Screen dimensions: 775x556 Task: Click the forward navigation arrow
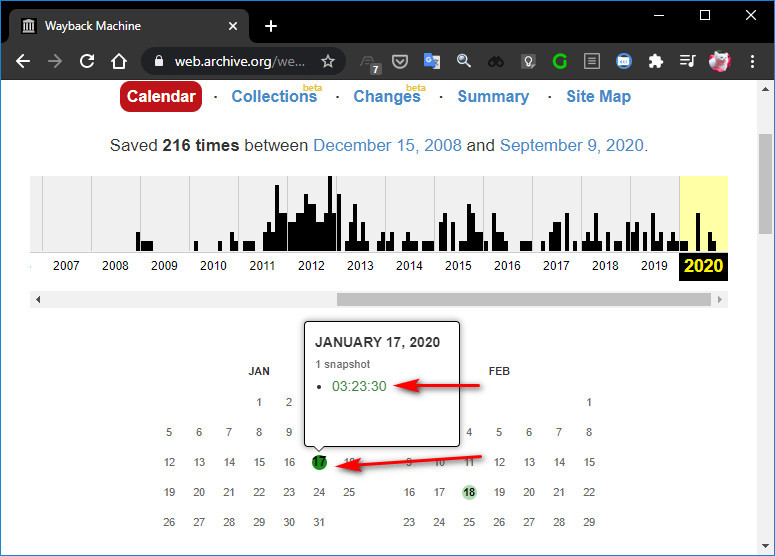click(x=55, y=61)
